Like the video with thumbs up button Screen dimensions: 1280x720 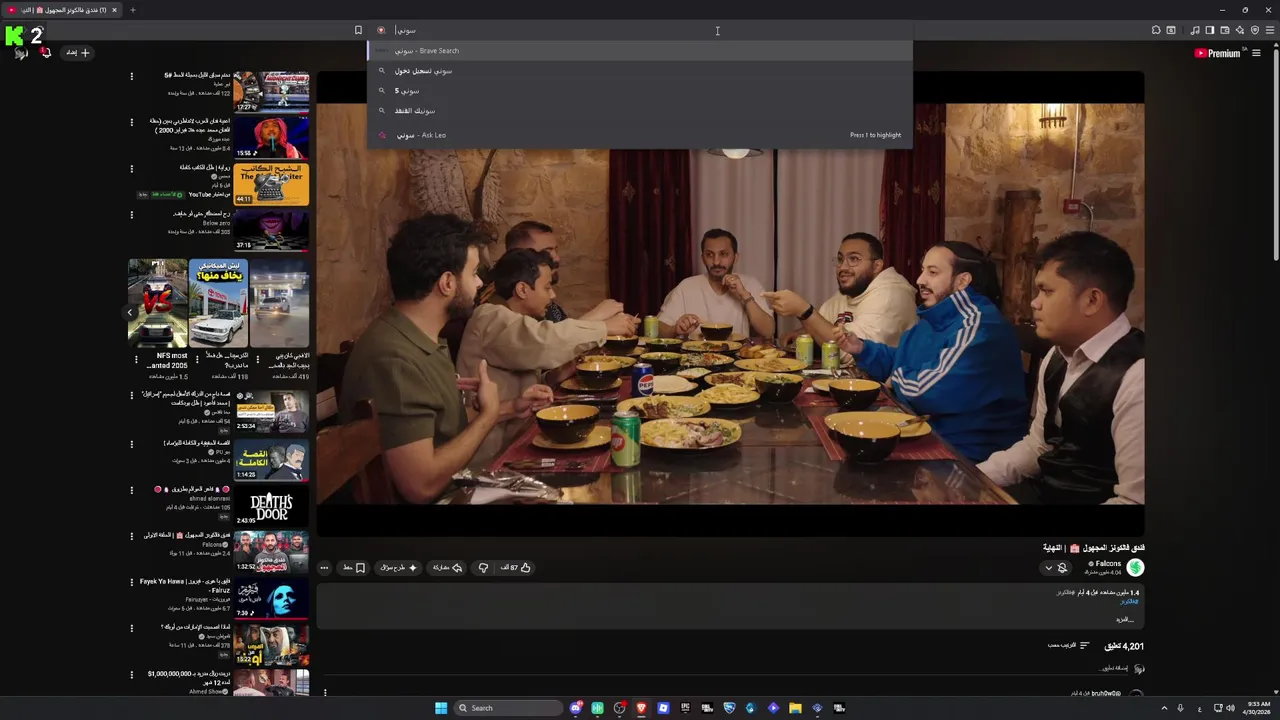coord(516,568)
